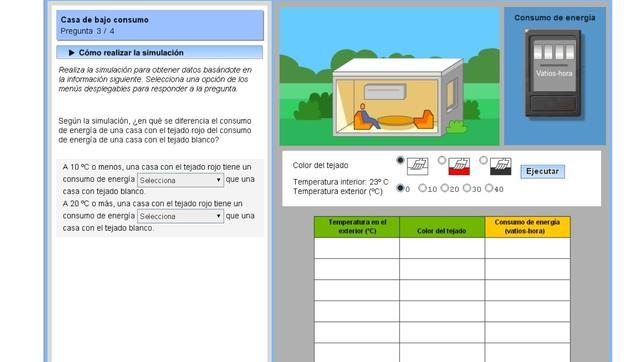Open the dropdown for 10 °C or less
The image size is (644, 362).
pyautogui.click(x=180, y=180)
